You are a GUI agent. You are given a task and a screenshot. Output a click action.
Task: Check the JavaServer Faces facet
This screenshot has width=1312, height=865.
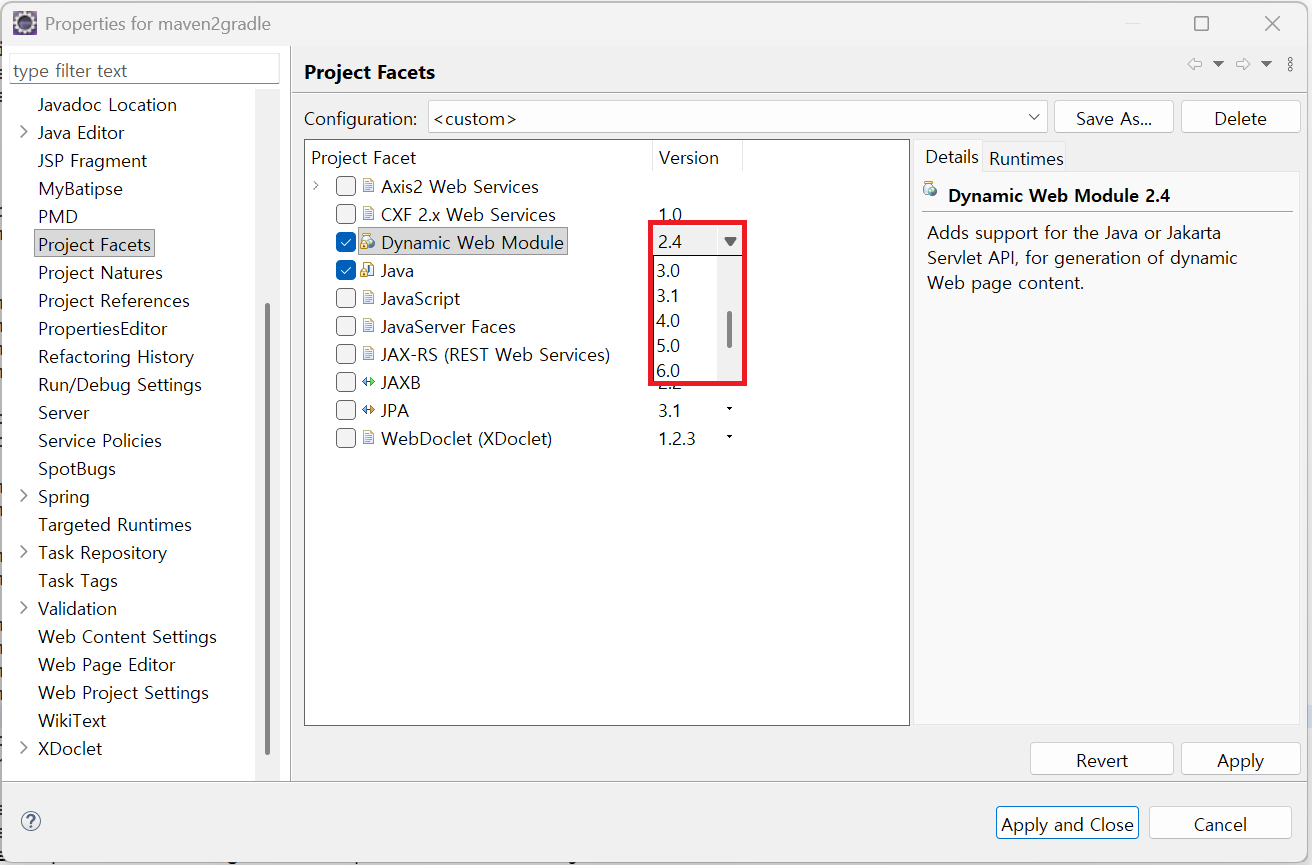pyautogui.click(x=346, y=326)
